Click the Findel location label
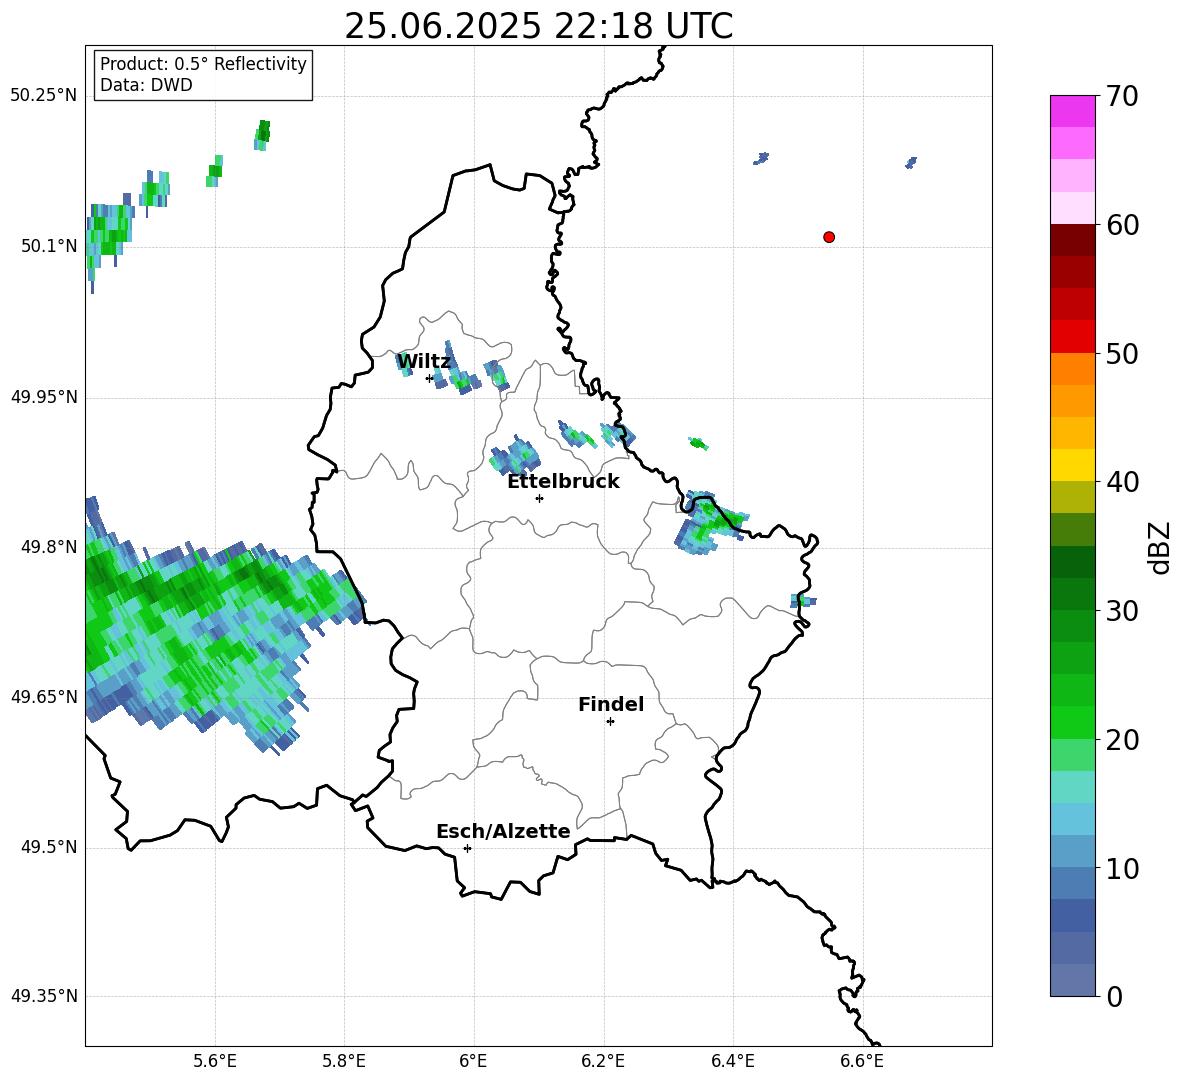The image size is (1184, 1081). click(611, 704)
